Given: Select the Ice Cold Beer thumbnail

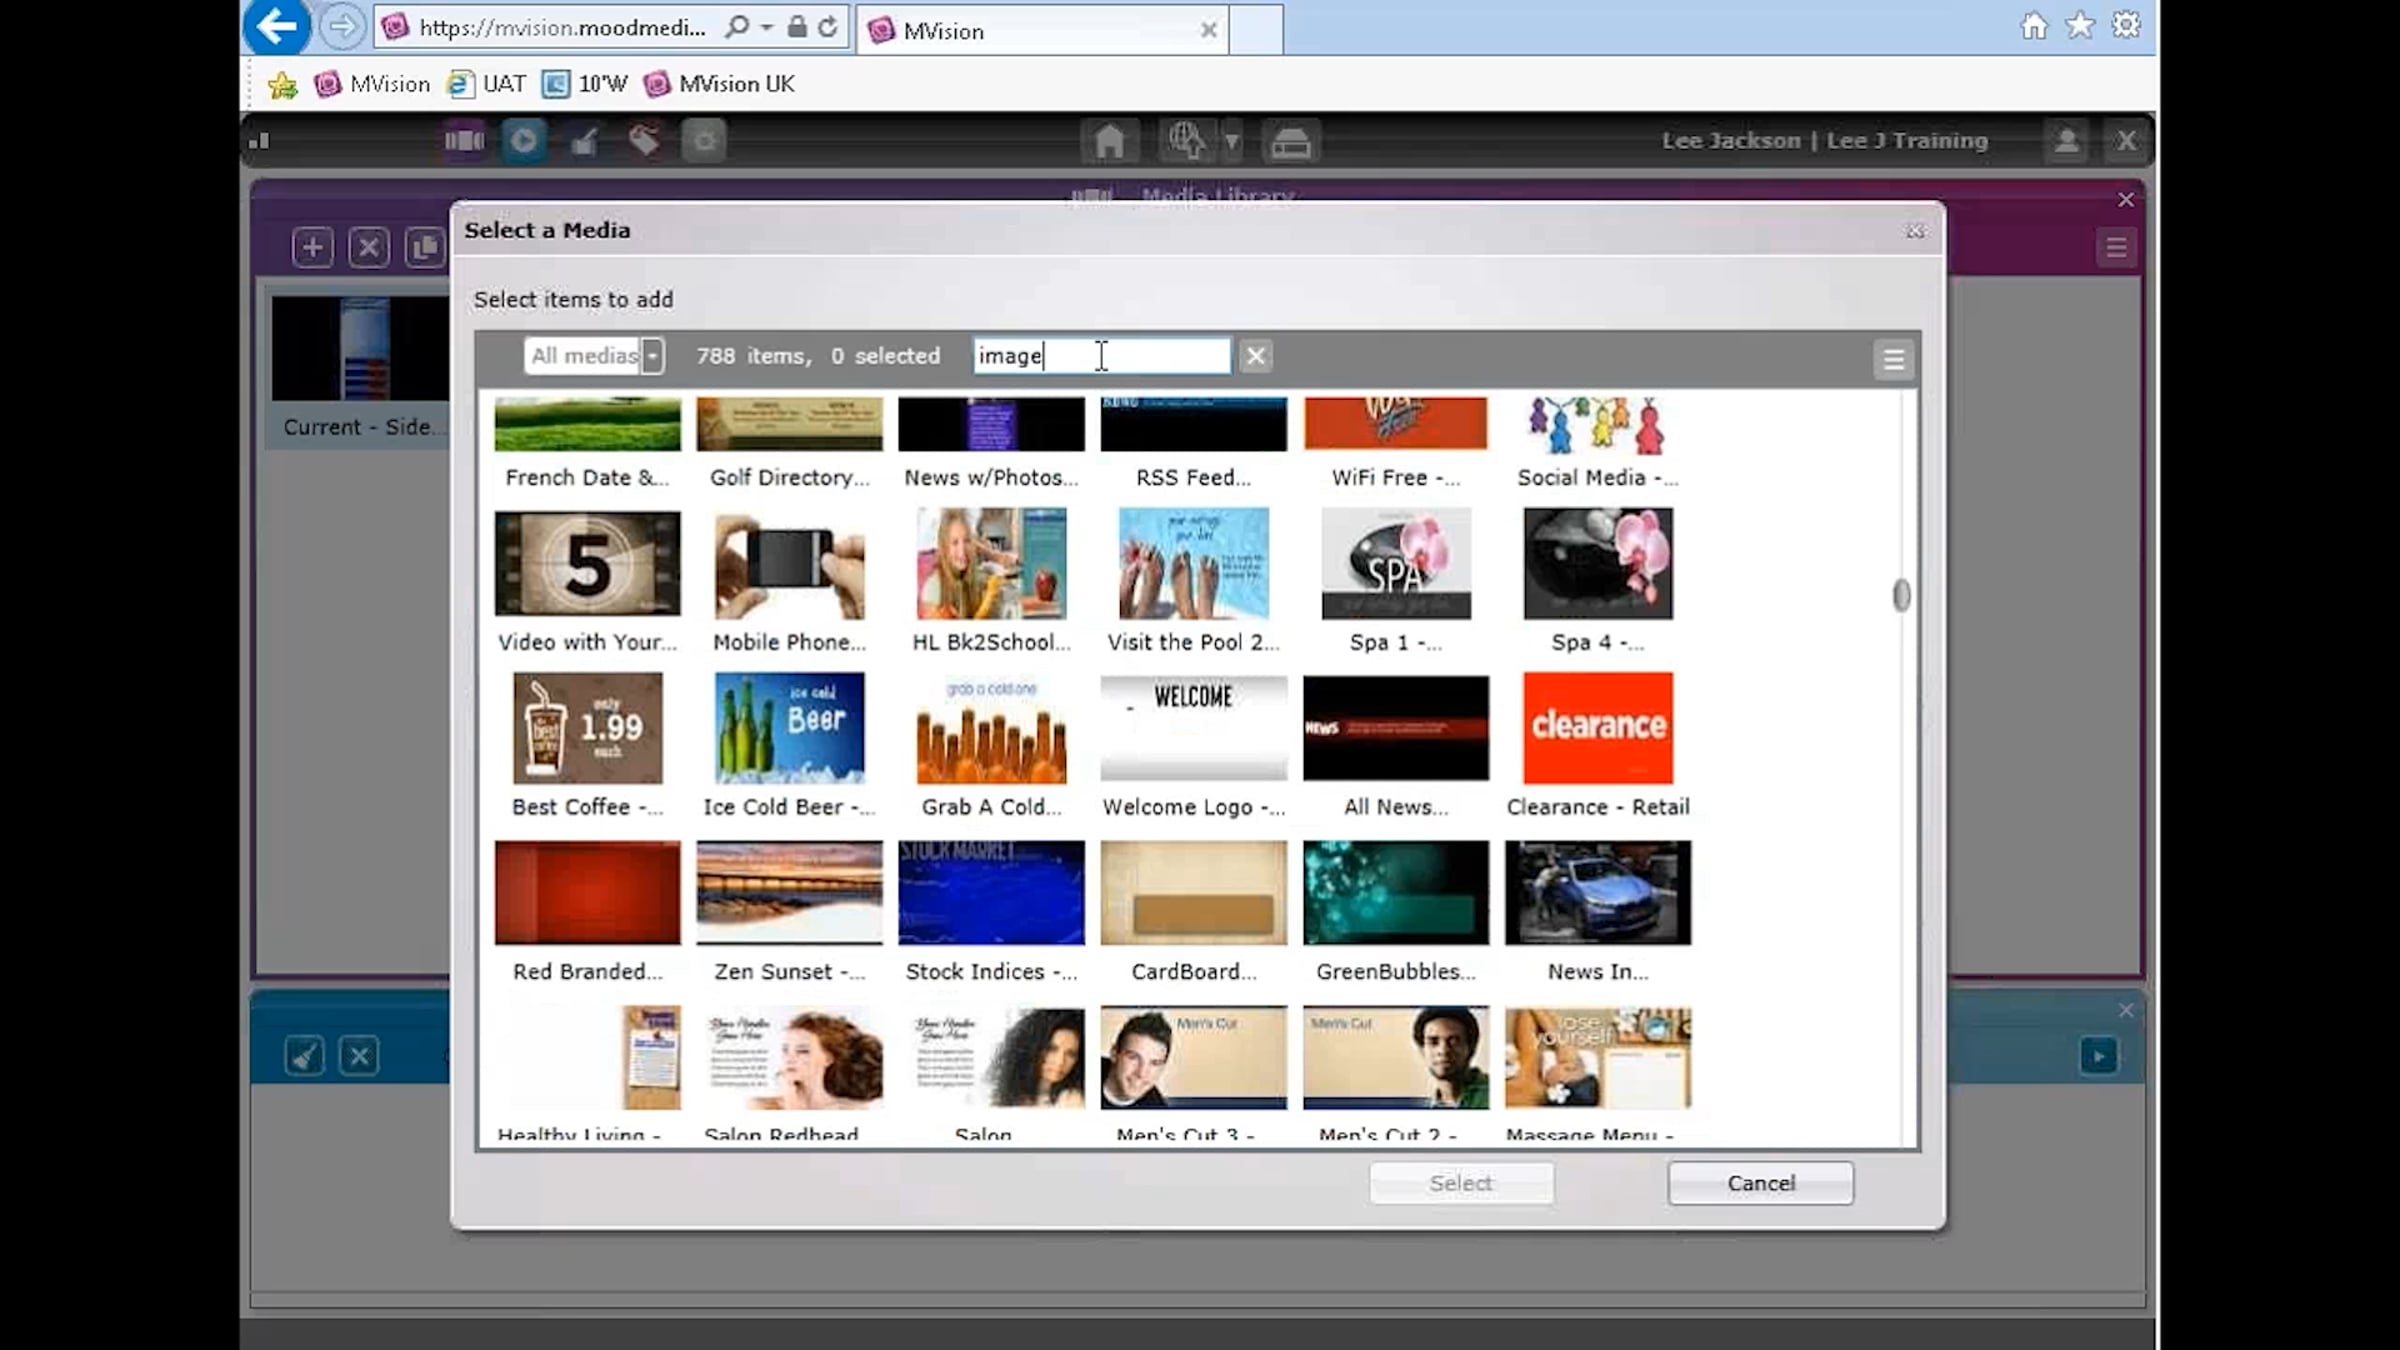Looking at the screenshot, I should [x=789, y=728].
